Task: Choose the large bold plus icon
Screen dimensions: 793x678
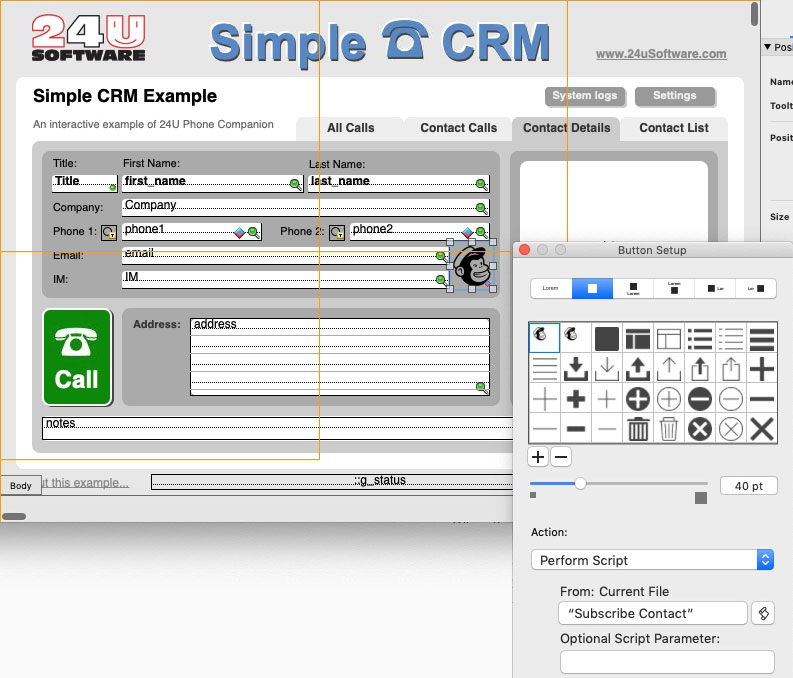Action: pos(762,369)
